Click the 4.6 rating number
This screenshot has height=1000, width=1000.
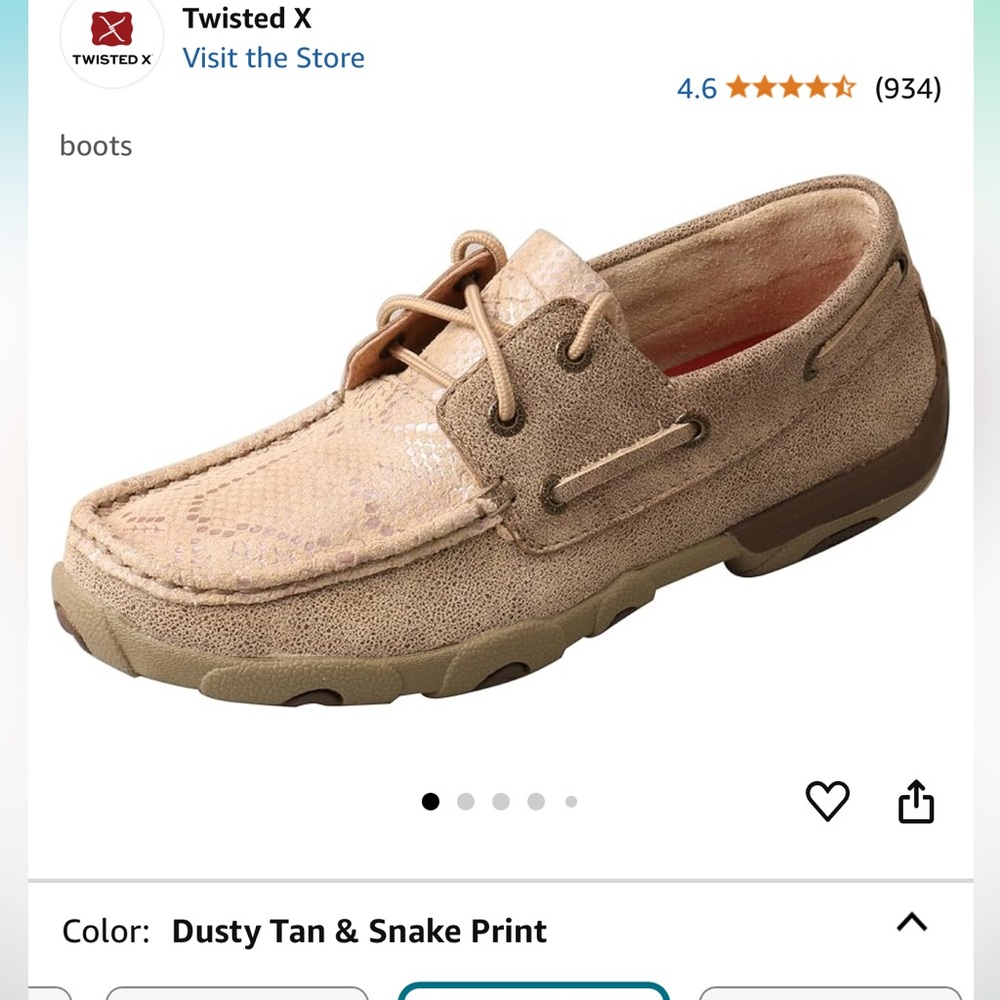coord(697,89)
